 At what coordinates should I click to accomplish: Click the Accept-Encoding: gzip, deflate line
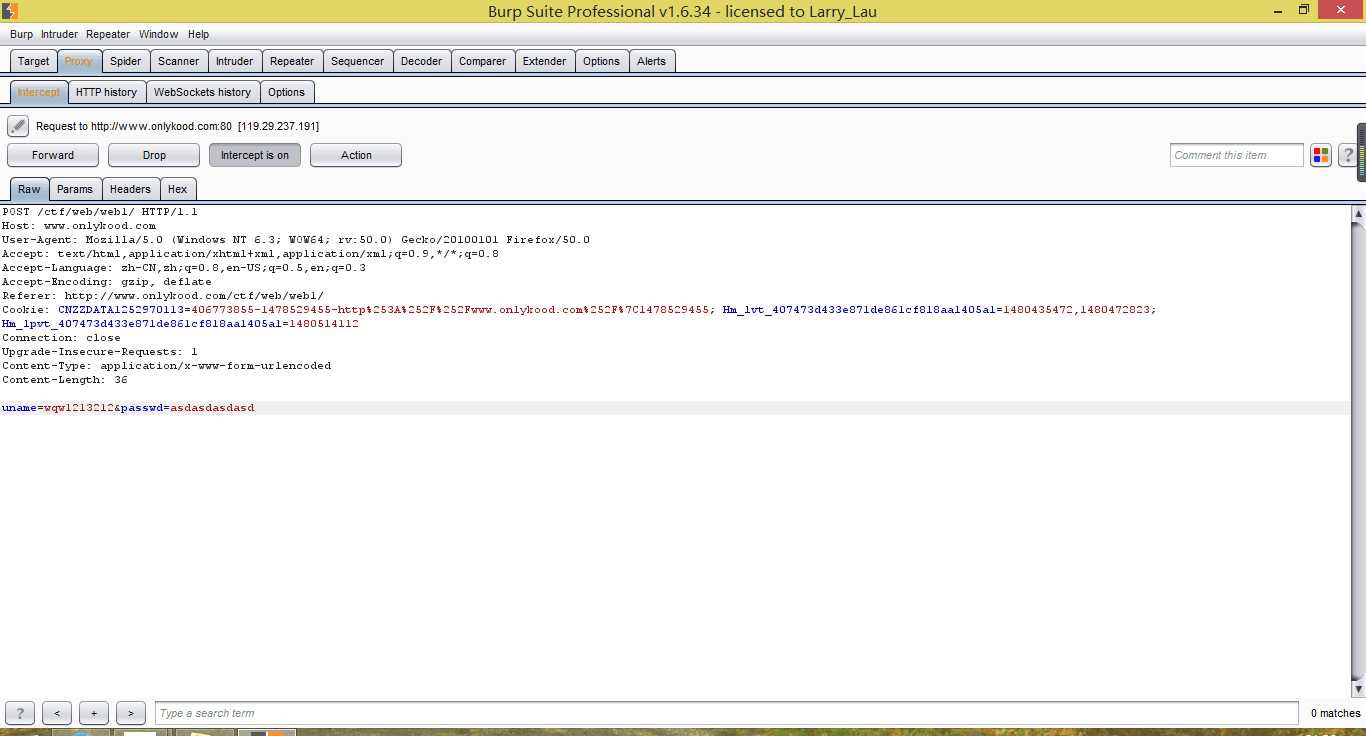click(x=107, y=282)
